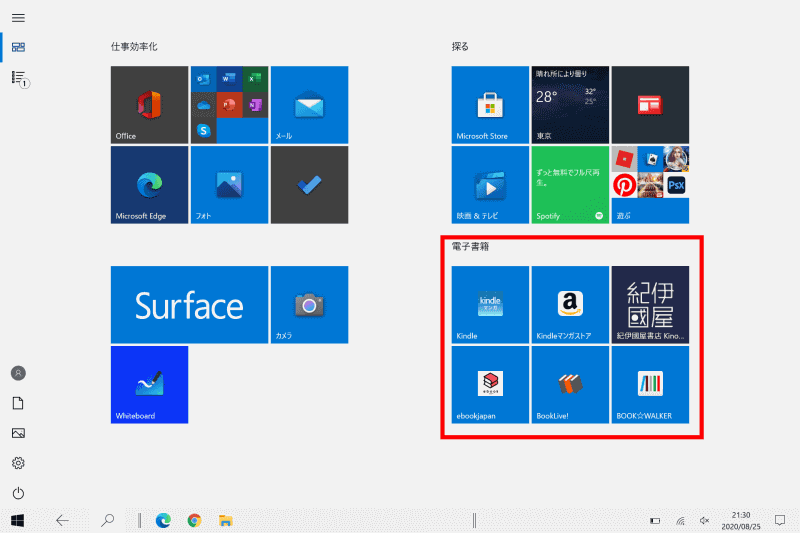Launch the BOOK☆WALKER tile
Image resolution: width=800 pixels, height=533 pixels.
651,385
